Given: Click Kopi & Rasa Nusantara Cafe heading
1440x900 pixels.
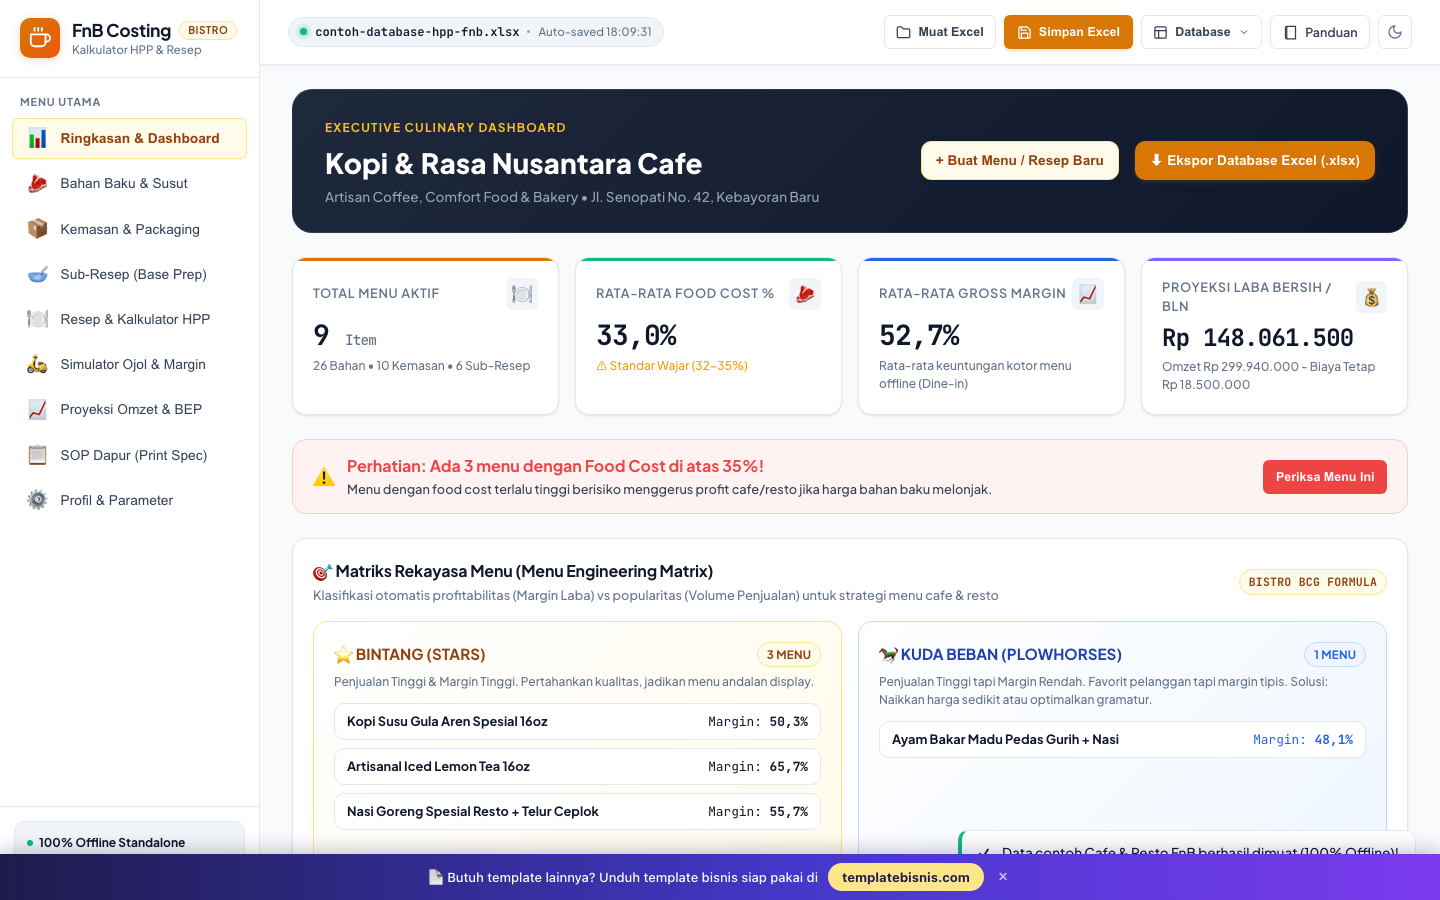Looking at the screenshot, I should [x=513, y=164].
